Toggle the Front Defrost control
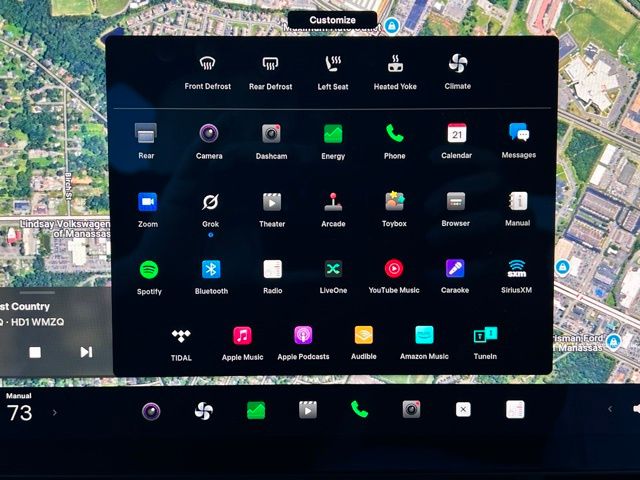640x480 pixels. click(208, 65)
